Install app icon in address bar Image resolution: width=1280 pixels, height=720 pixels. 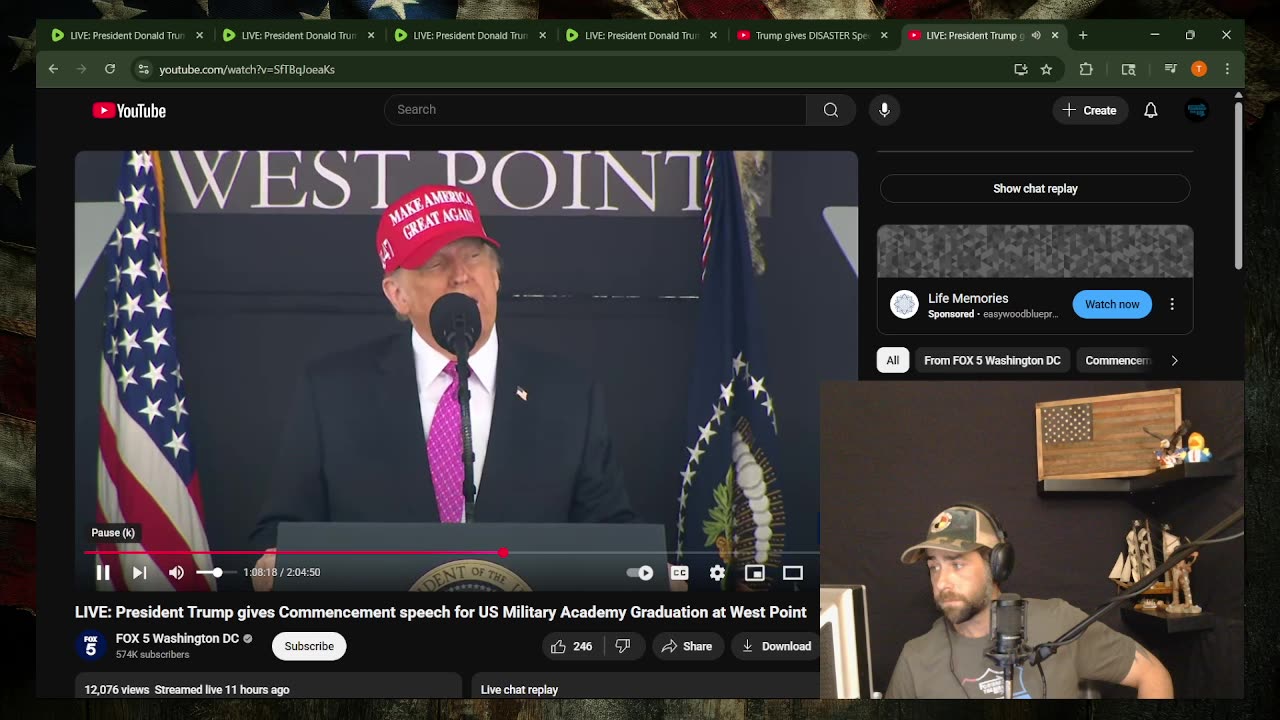coord(1020,69)
